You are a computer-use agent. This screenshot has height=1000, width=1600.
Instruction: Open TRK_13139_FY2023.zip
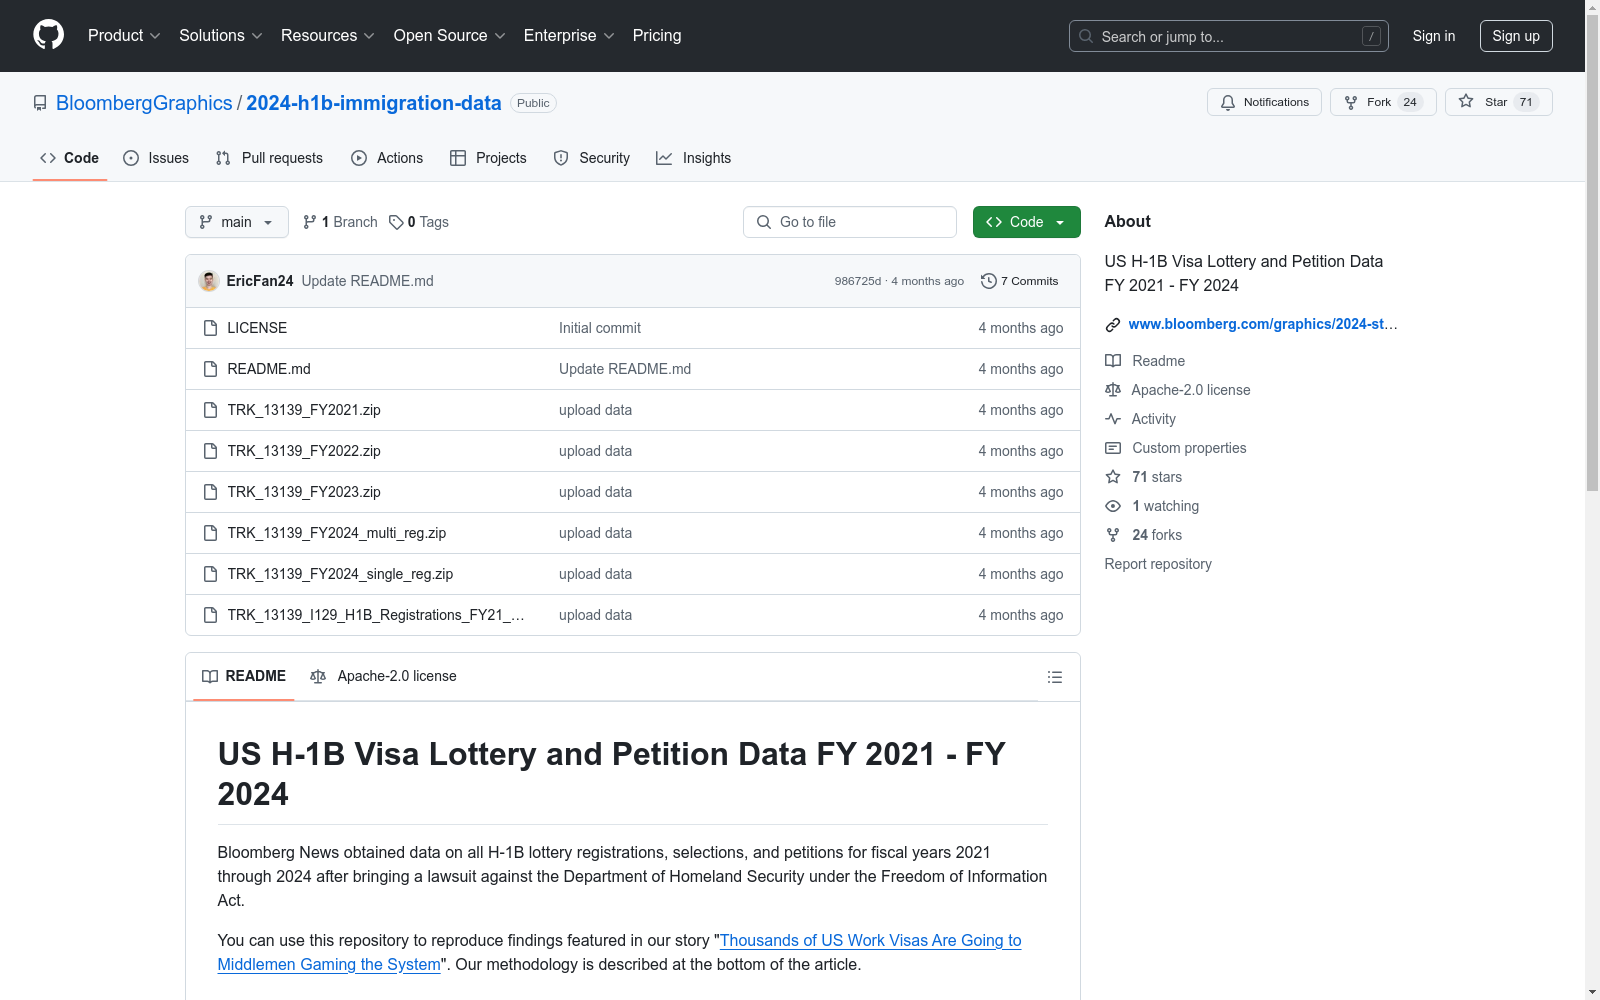pos(304,492)
